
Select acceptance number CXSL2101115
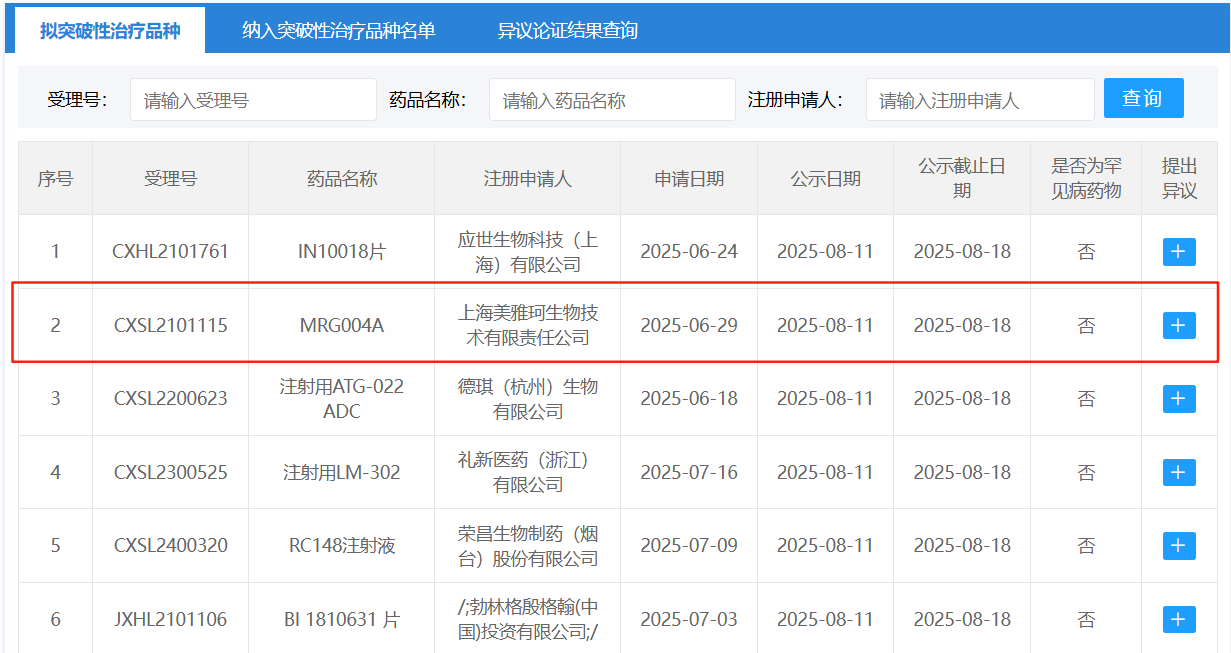point(170,325)
